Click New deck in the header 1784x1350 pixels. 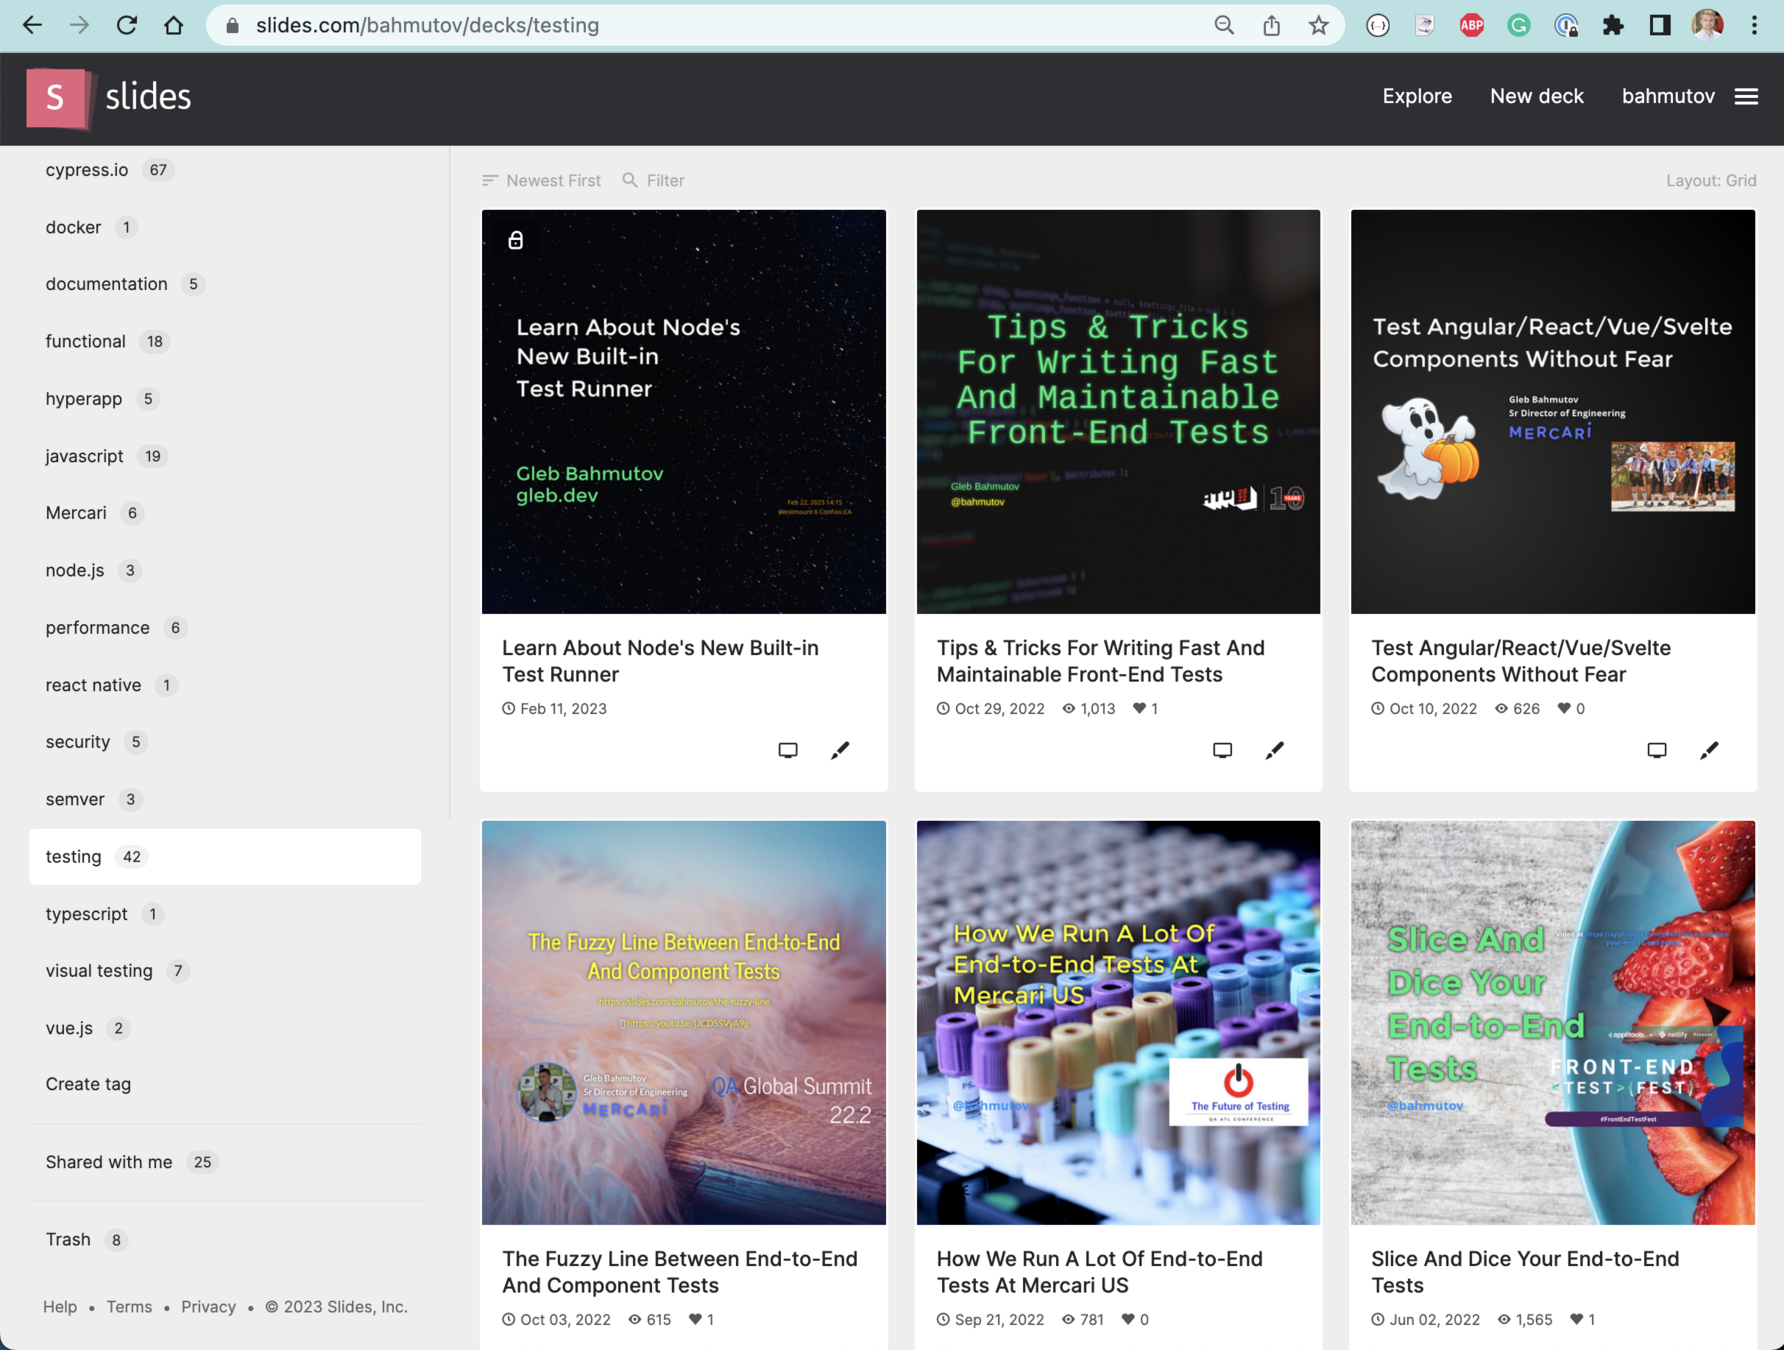point(1537,96)
